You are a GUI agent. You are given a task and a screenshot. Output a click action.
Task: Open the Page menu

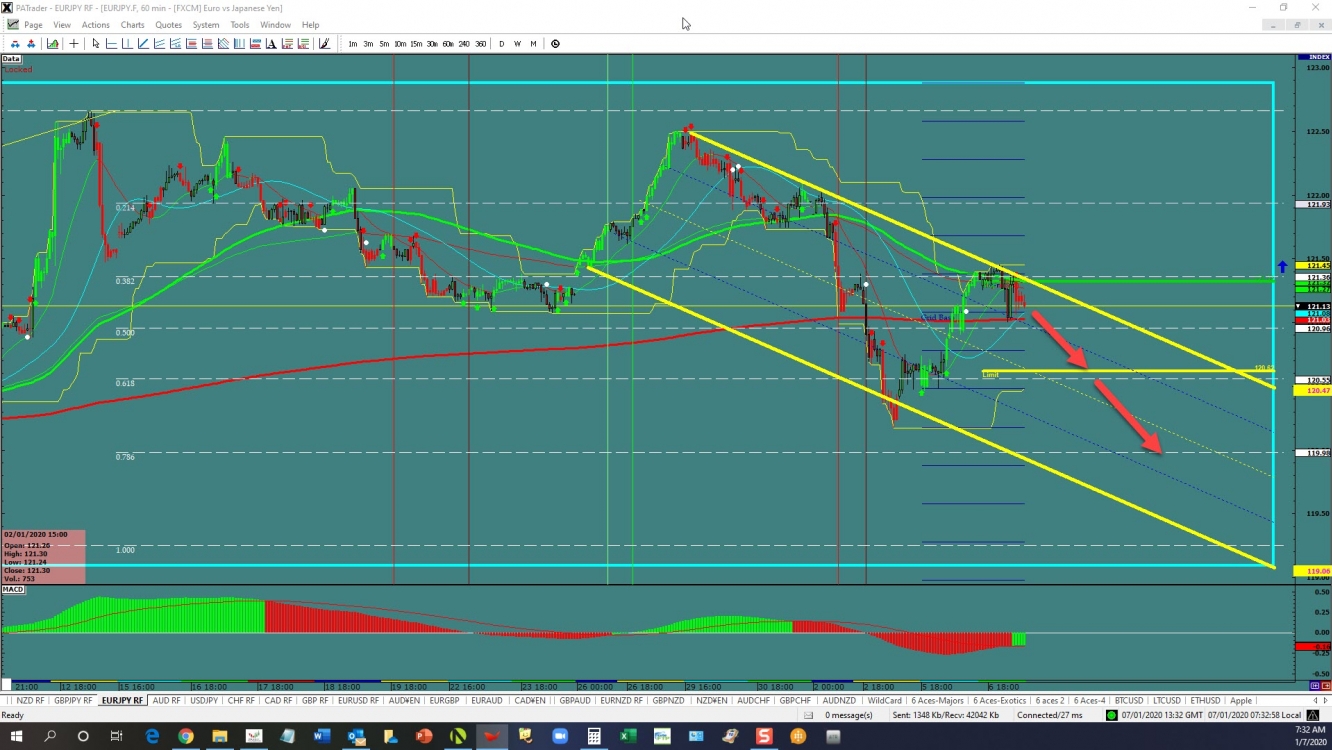pyautogui.click(x=33, y=25)
